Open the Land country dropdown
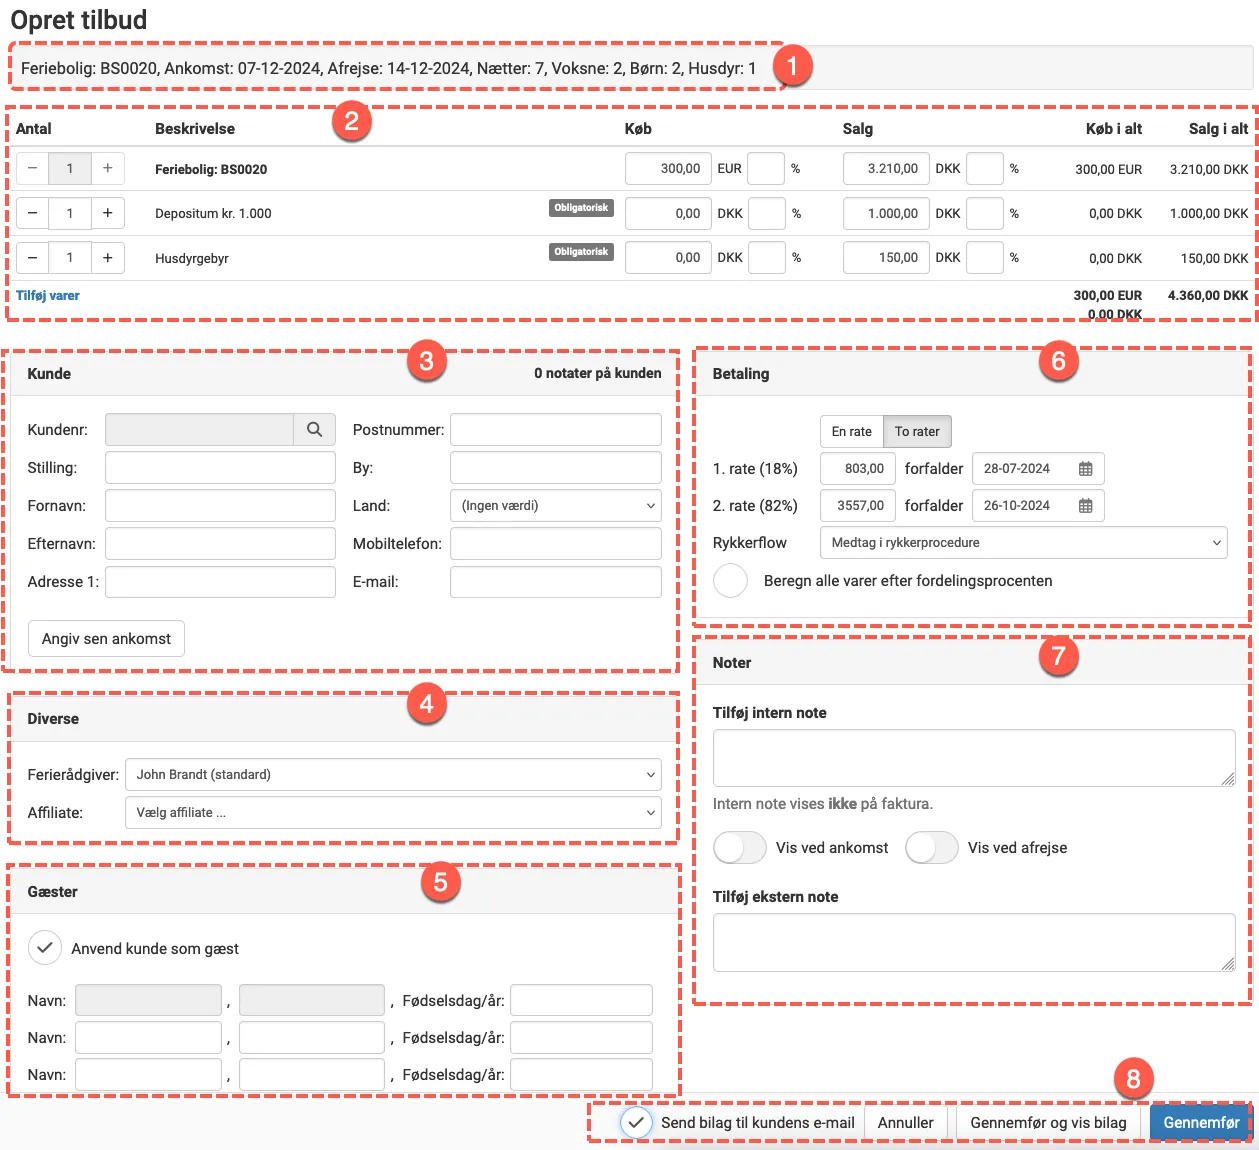Viewport: 1259px width, 1150px height. [555, 506]
